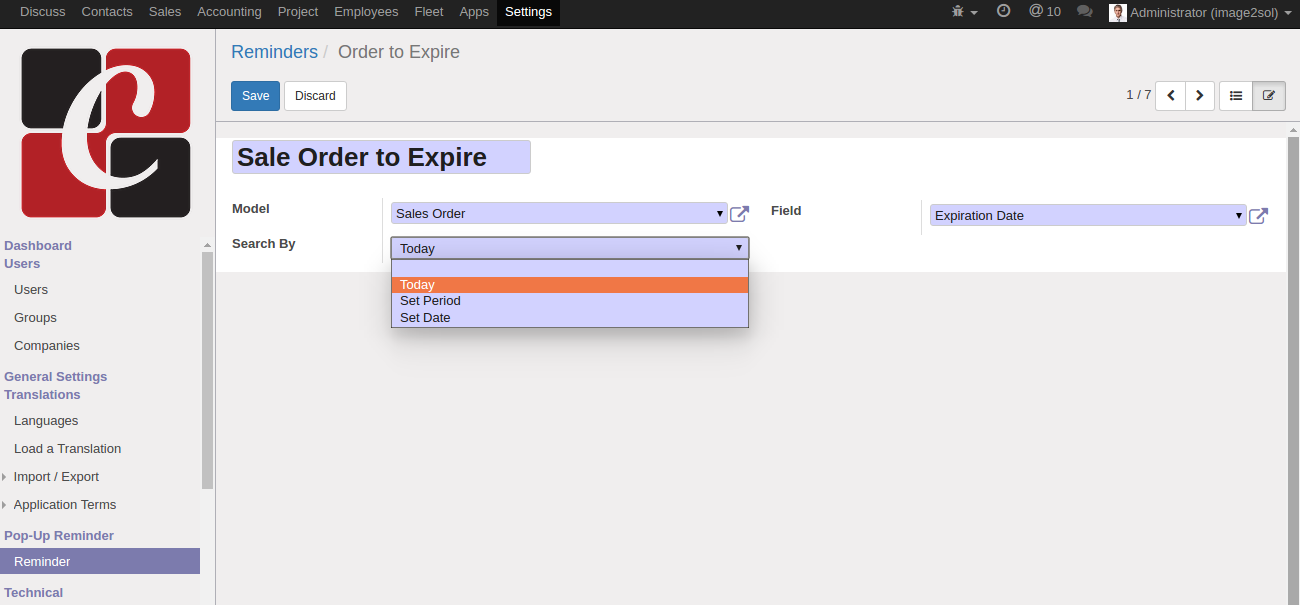
Task: Edit the 'Sale Order to Expire' name field
Action: coord(381,158)
